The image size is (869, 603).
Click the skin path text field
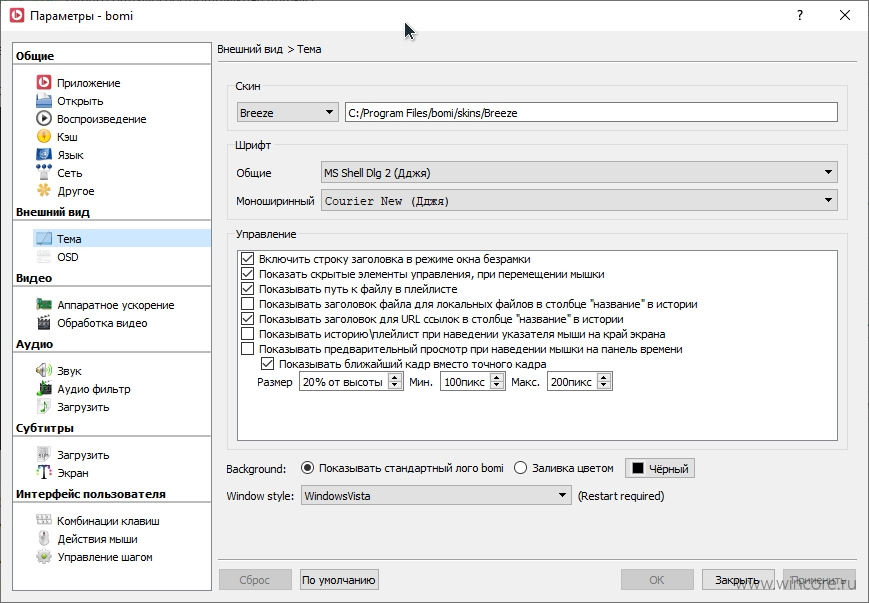pyautogui.click(x=591, y=113)
